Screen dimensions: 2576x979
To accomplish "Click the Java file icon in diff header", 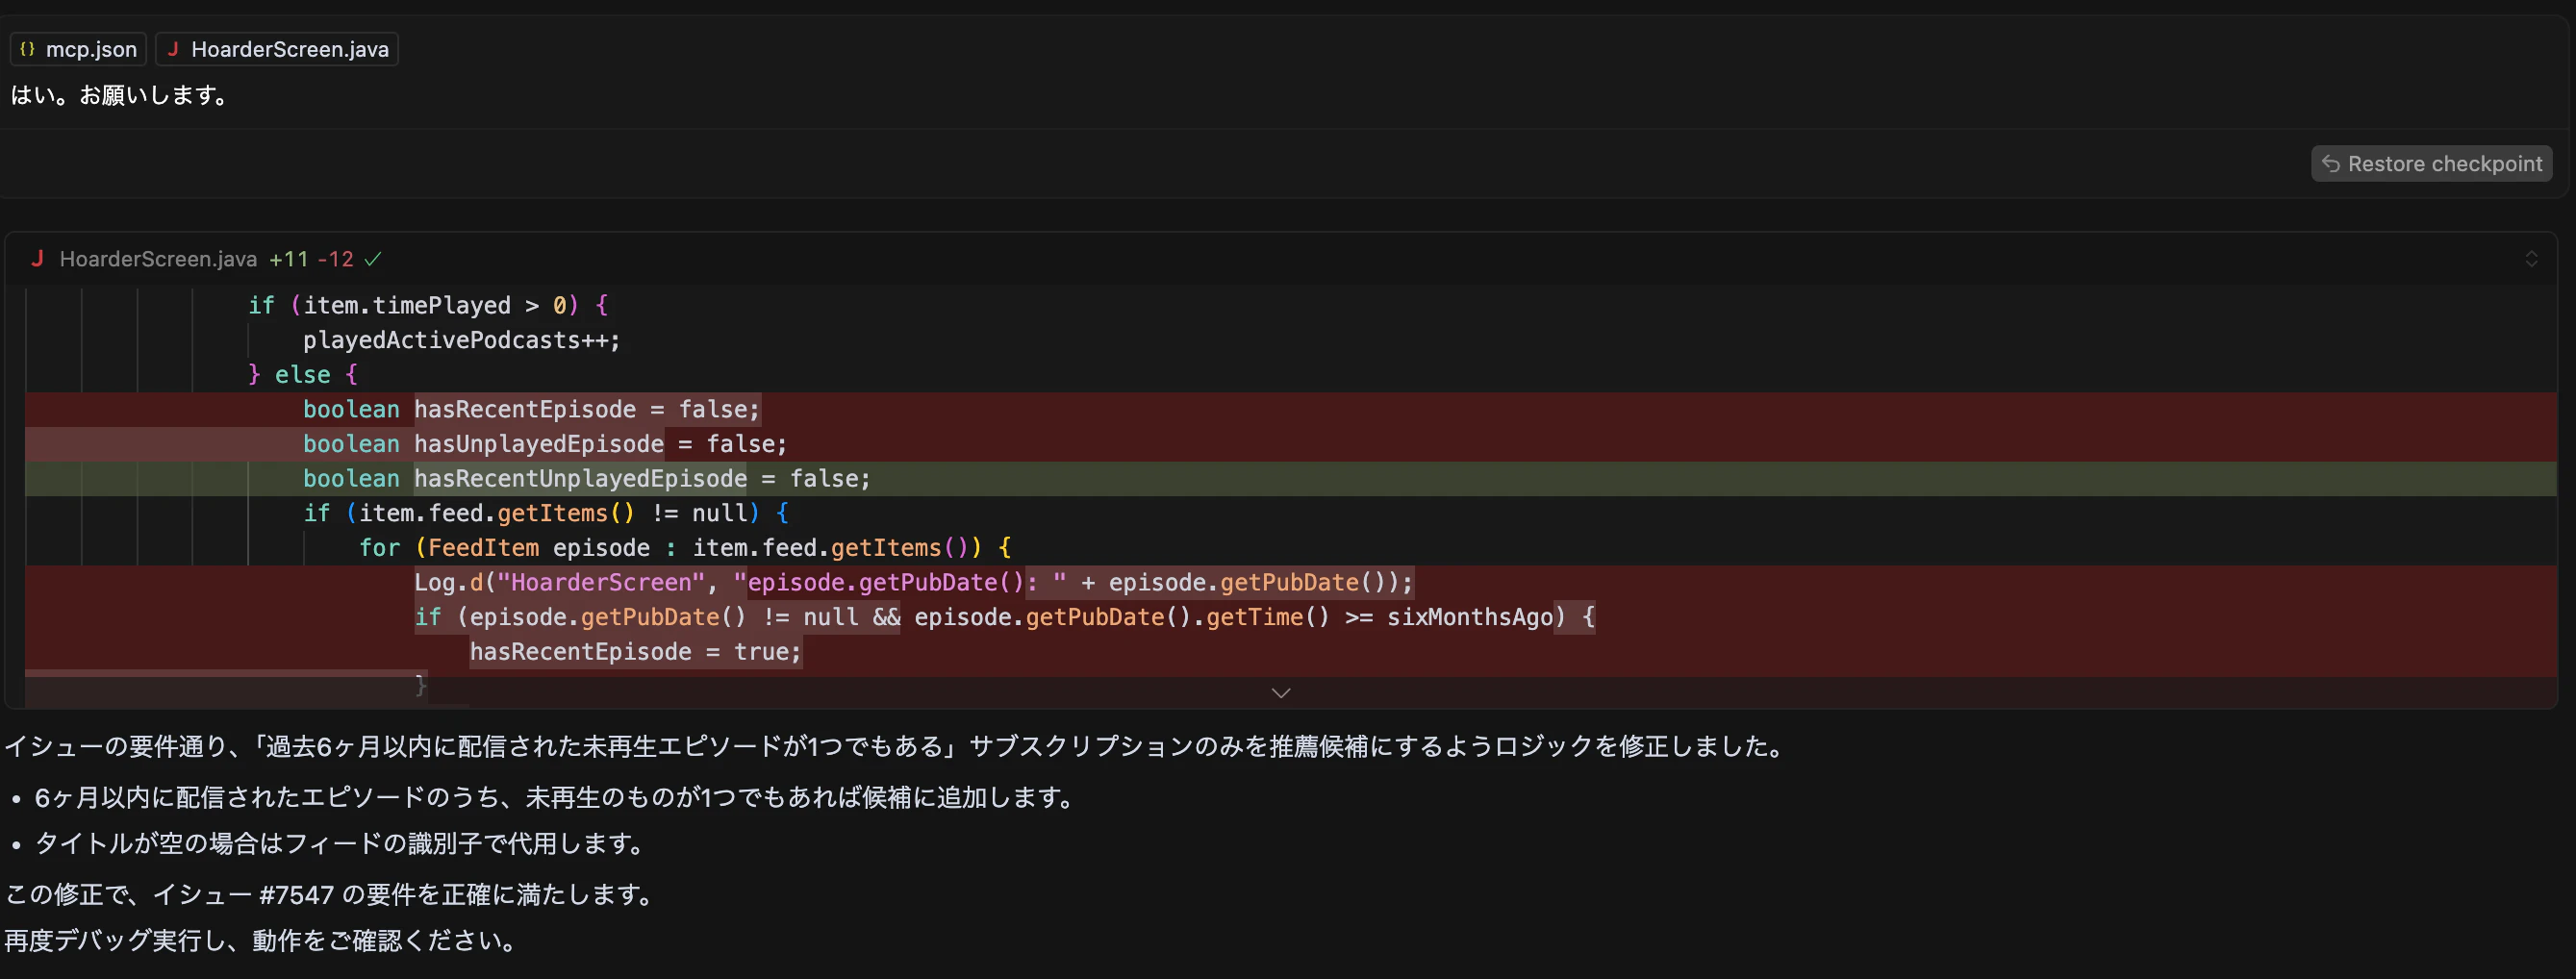I will (x=37, y=259).
